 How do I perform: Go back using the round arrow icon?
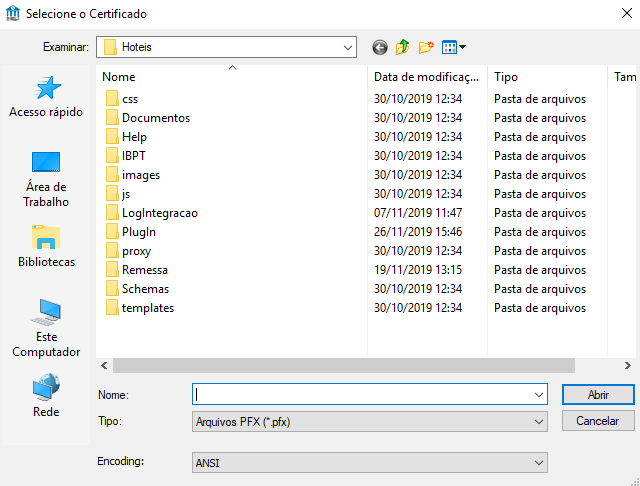pos(380,47)
